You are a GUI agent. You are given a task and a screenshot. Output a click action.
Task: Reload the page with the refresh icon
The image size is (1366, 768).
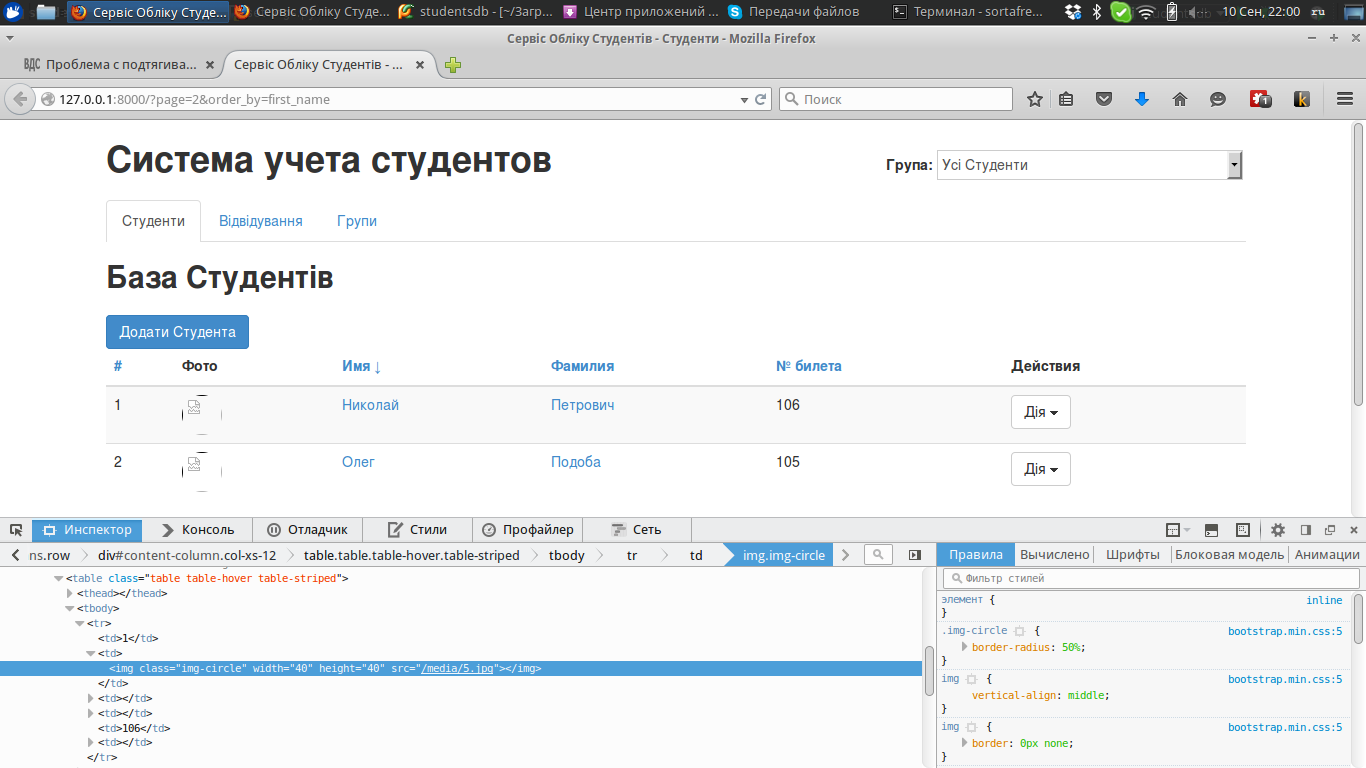tap(760, 99)
